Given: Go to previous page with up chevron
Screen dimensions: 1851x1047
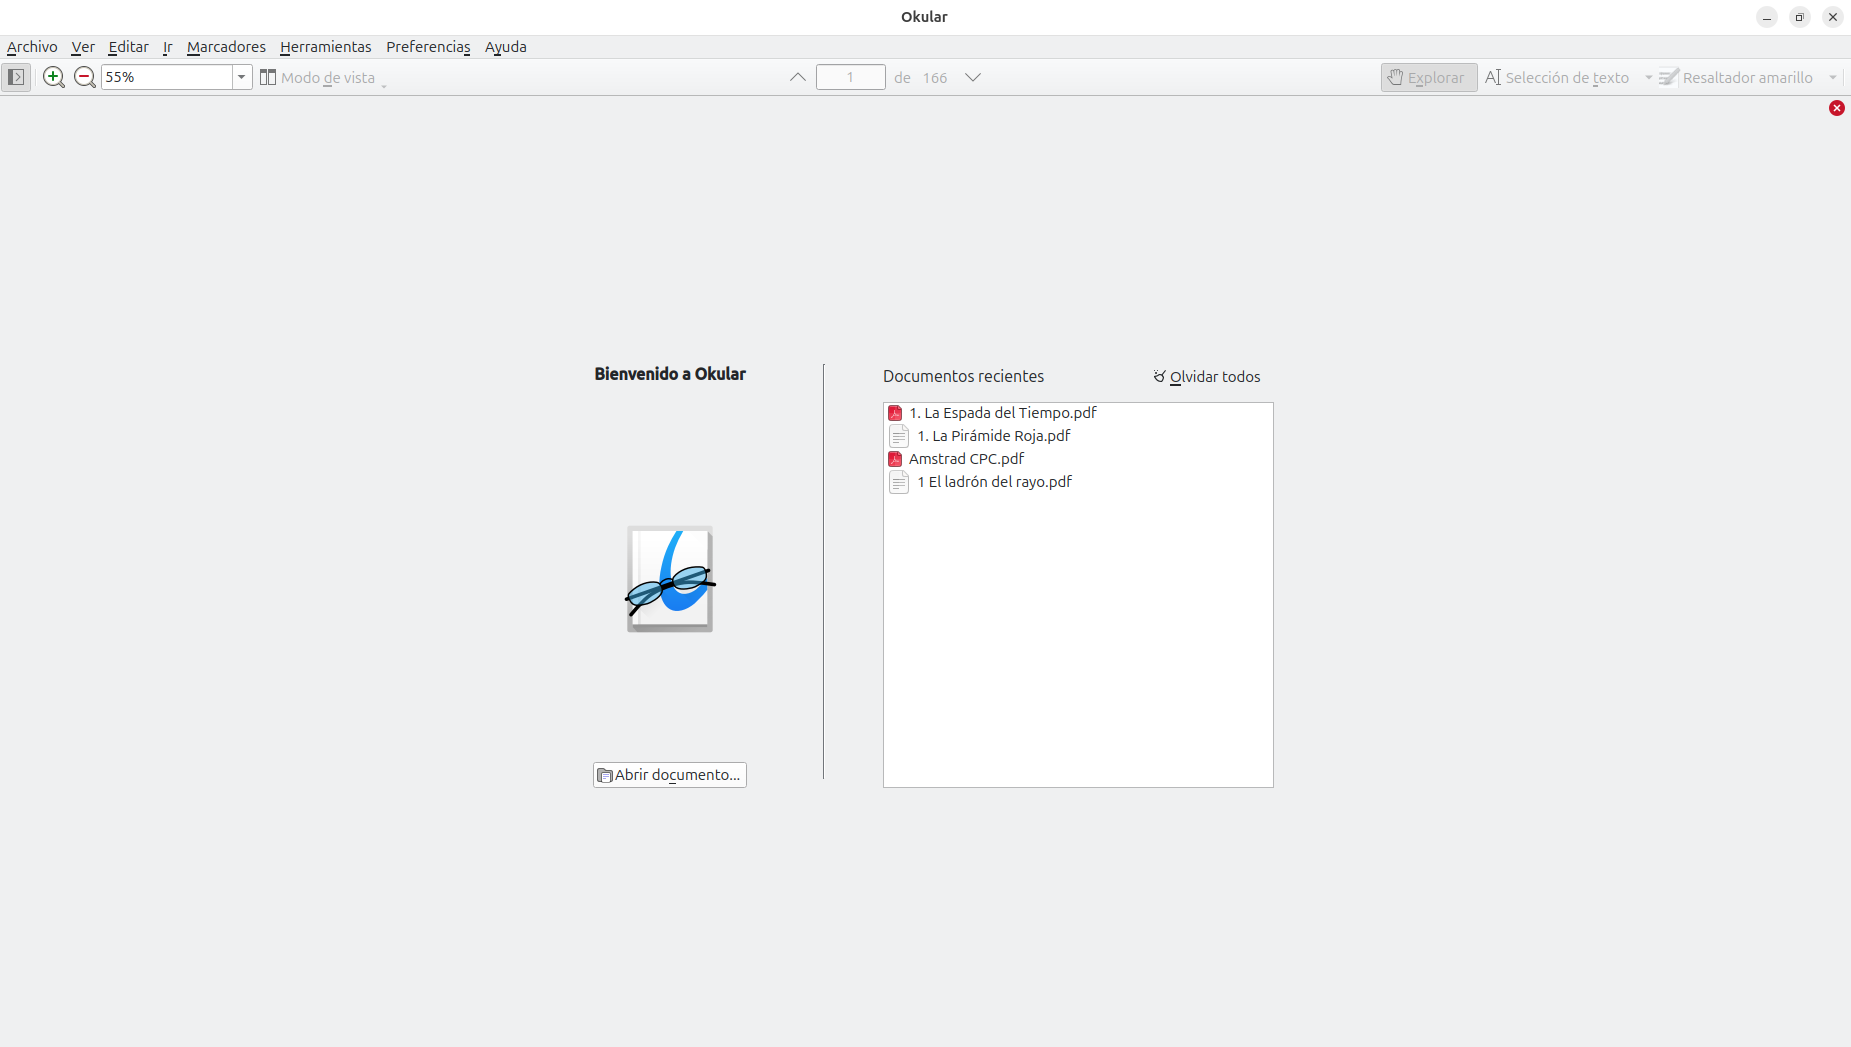Looking at the screenshot, I should [x=798, y=77].
